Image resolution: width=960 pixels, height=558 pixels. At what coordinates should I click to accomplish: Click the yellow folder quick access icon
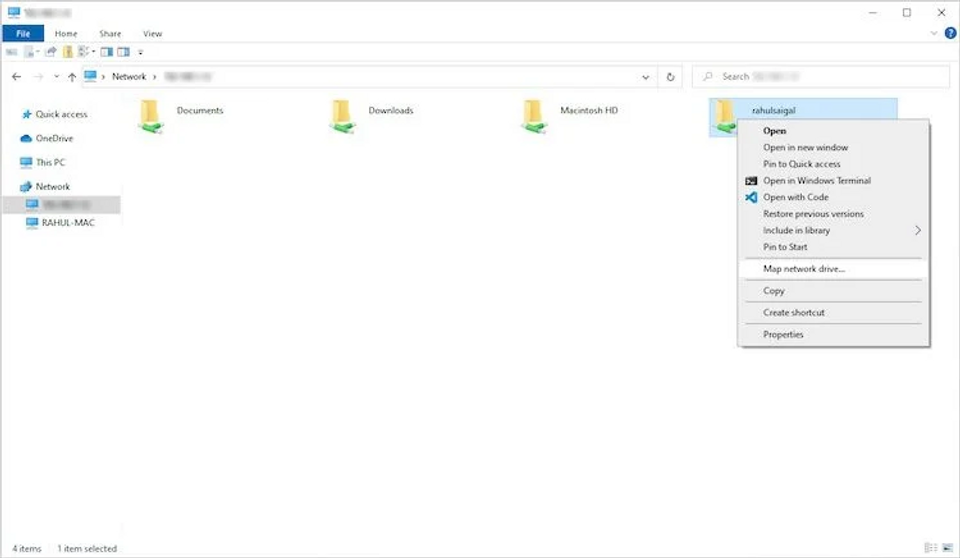(x=68, y=52)
